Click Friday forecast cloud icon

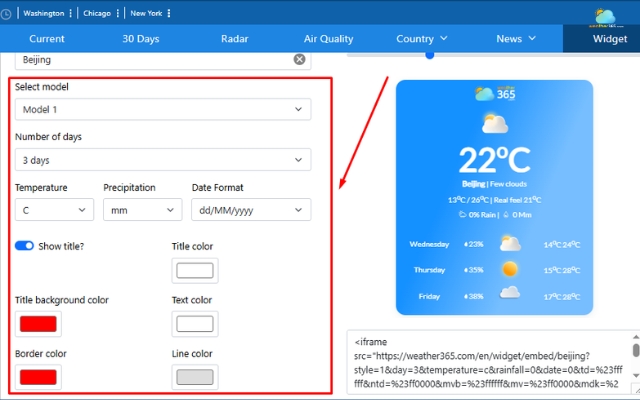[510, 293]
